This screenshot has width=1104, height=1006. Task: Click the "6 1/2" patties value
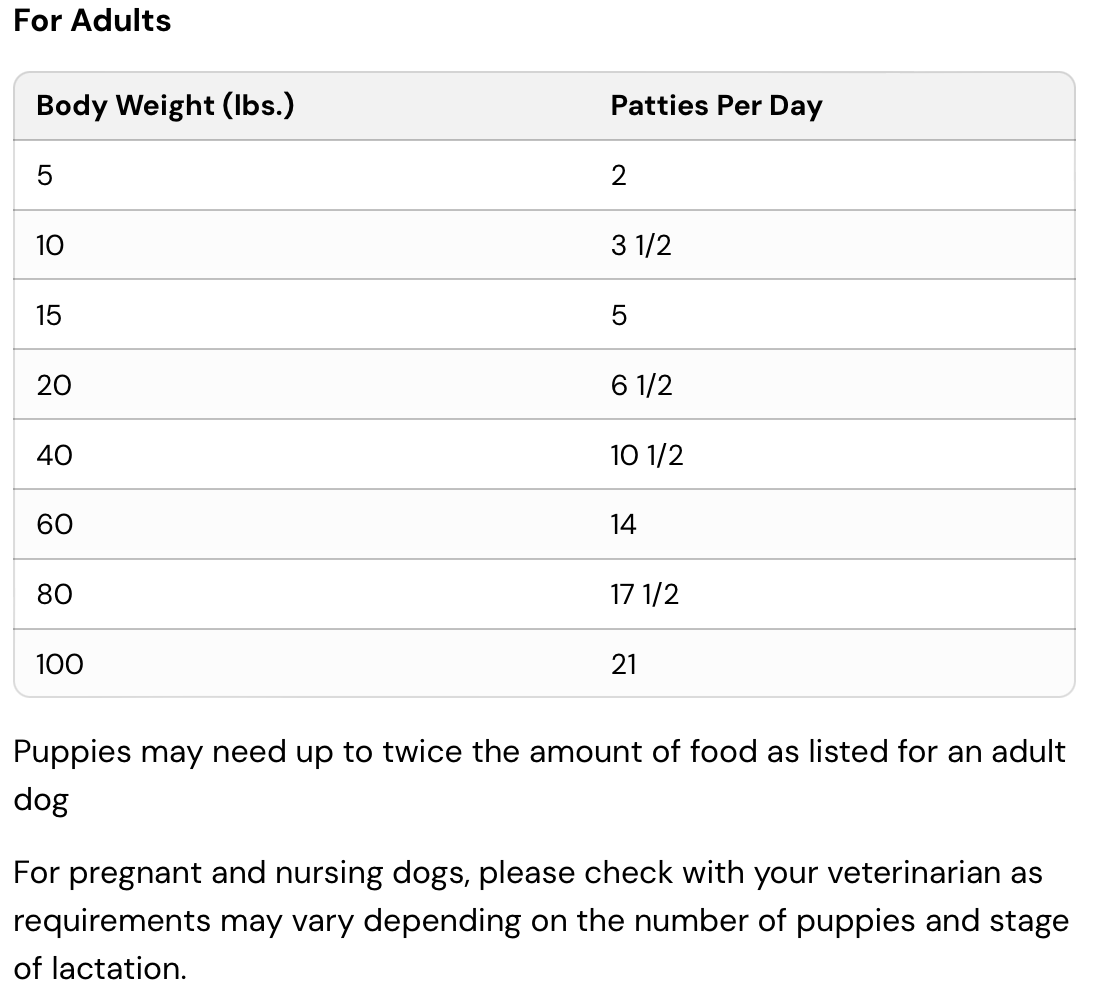641,386
